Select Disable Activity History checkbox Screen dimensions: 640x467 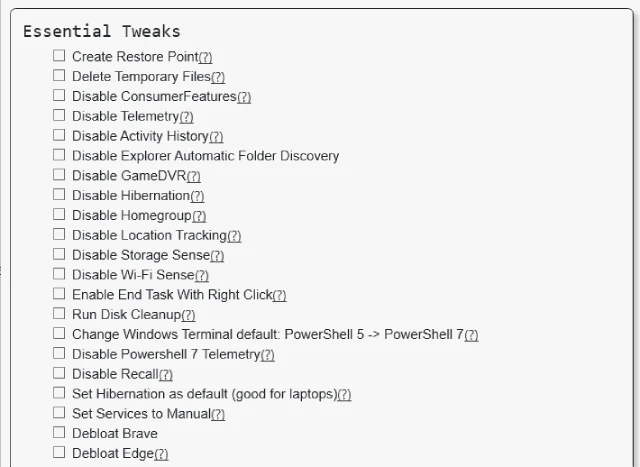click(59, 135)
